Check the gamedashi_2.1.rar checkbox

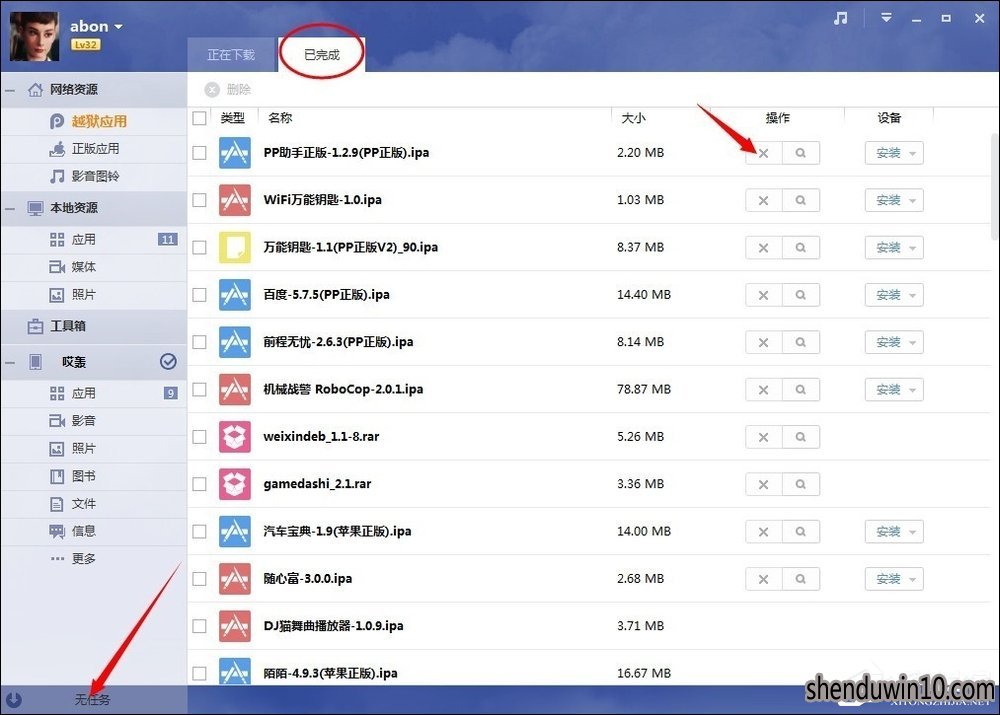[199, 484]
